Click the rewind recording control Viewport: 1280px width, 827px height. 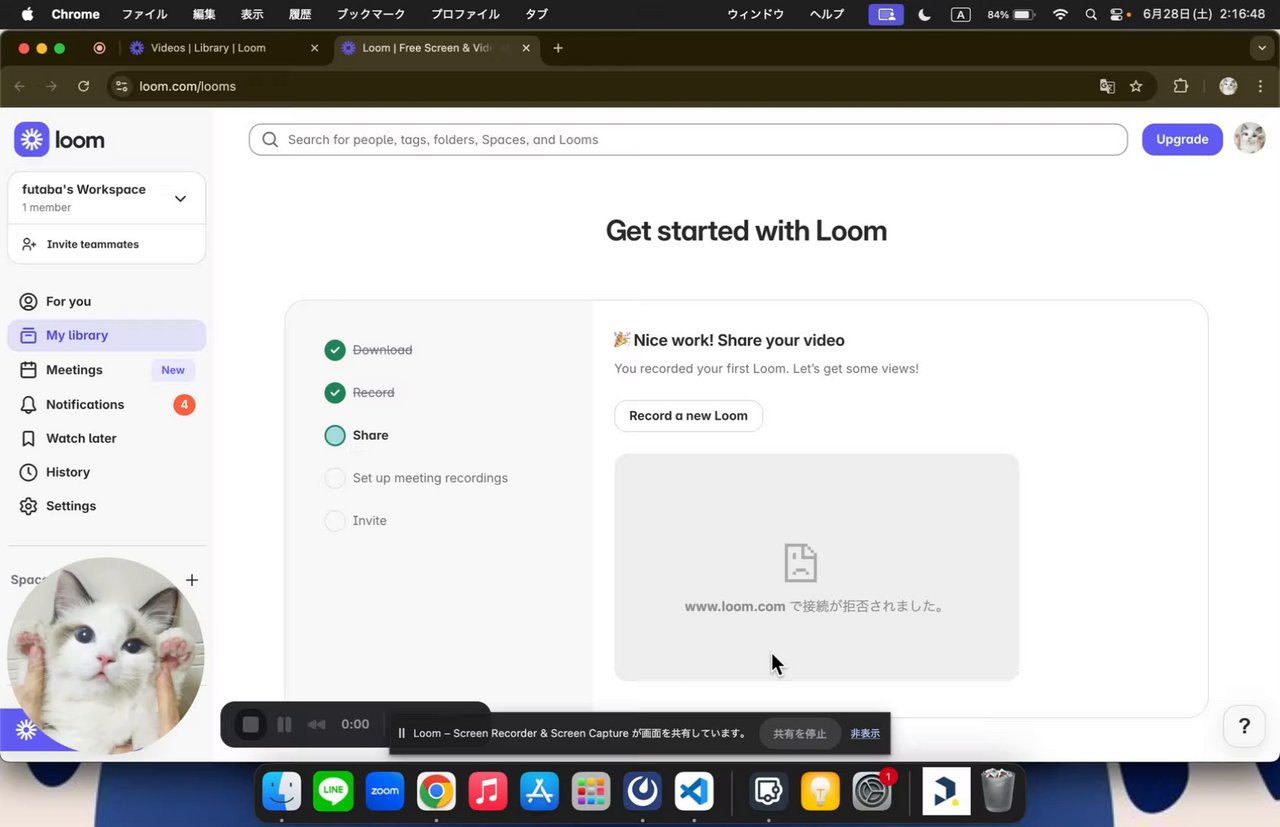[316, 724]
